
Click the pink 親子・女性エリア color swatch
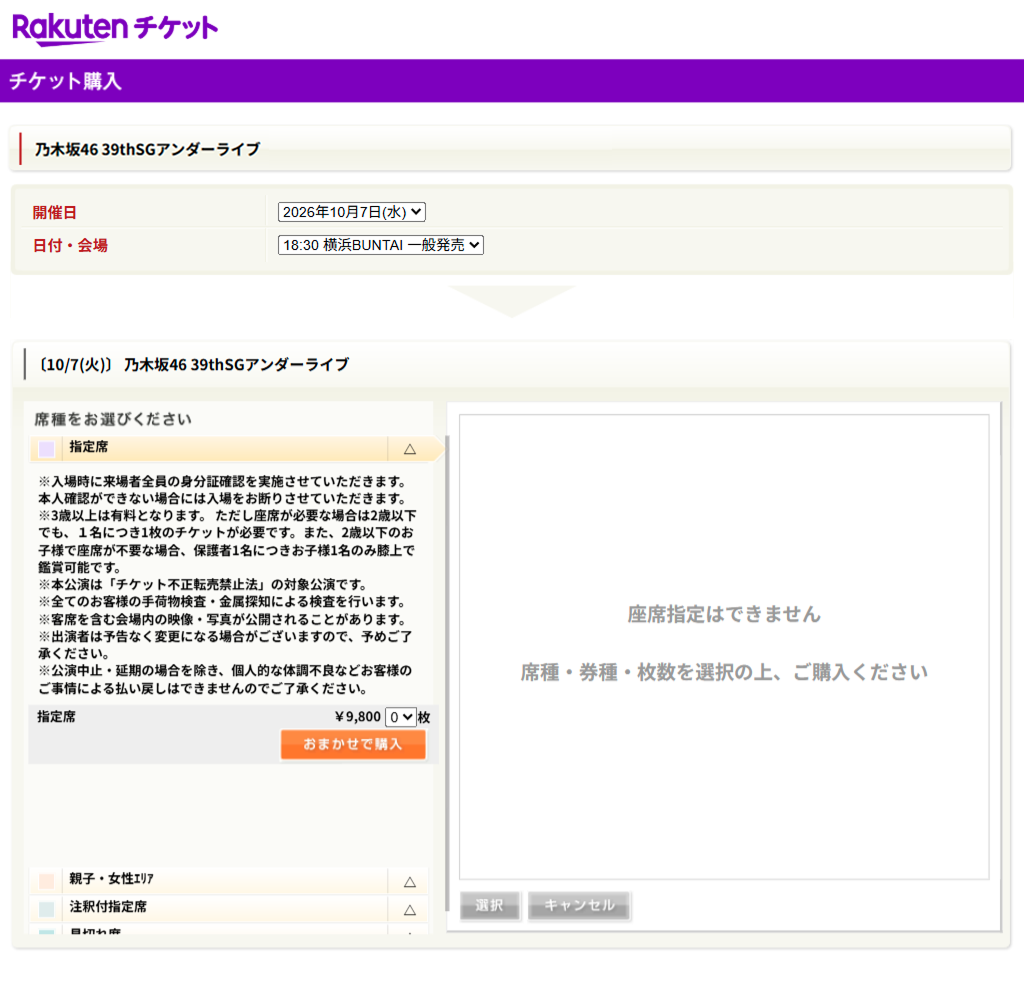tap(46, 881)
